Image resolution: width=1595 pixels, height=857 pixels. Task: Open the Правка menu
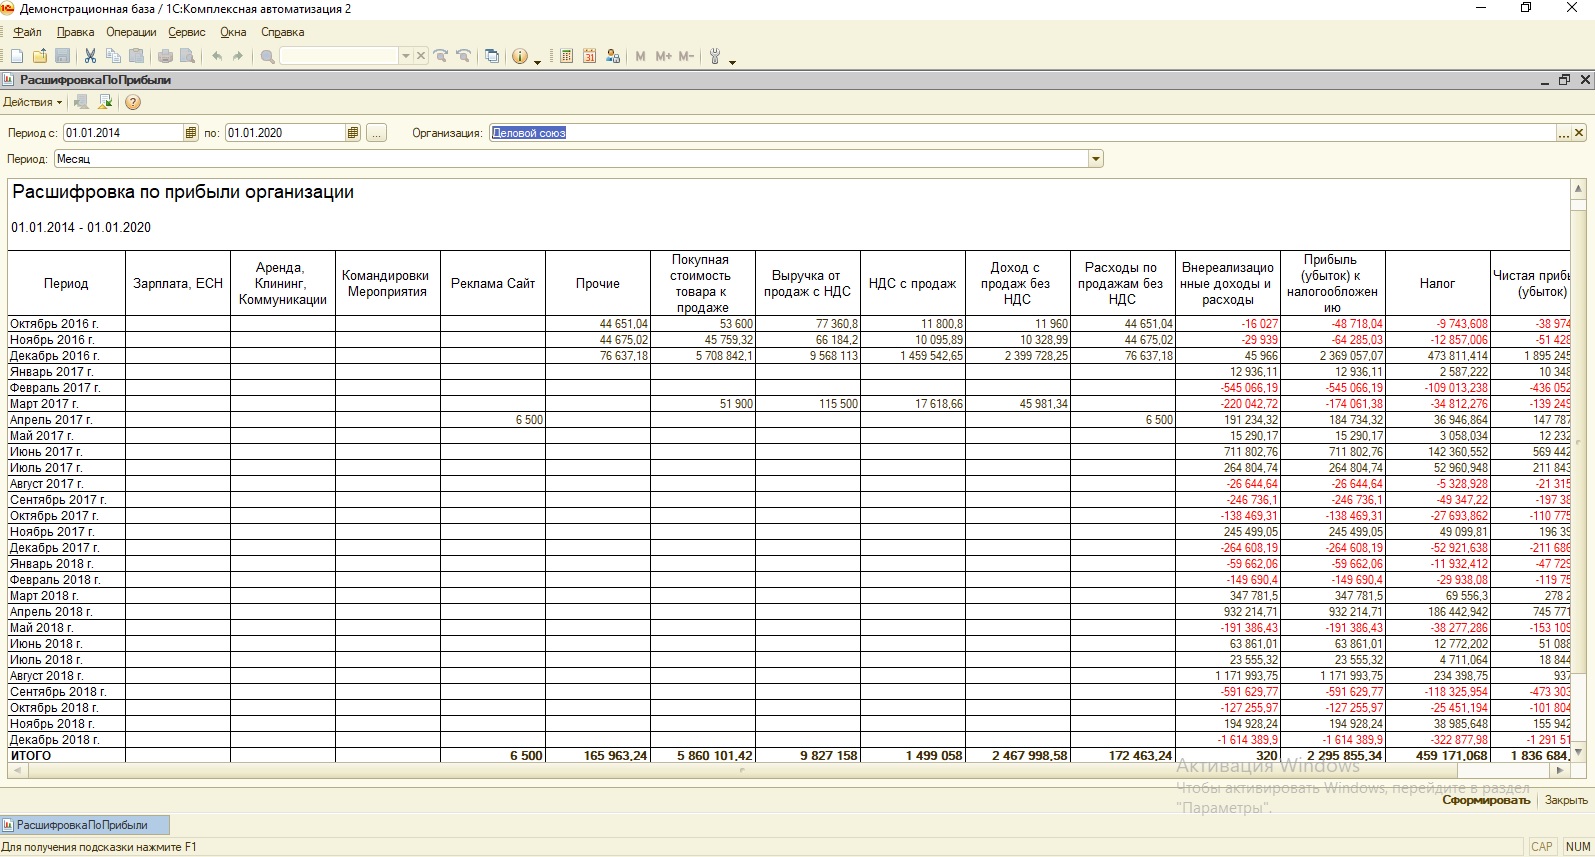pyautogui.click(x=75, y=32)
